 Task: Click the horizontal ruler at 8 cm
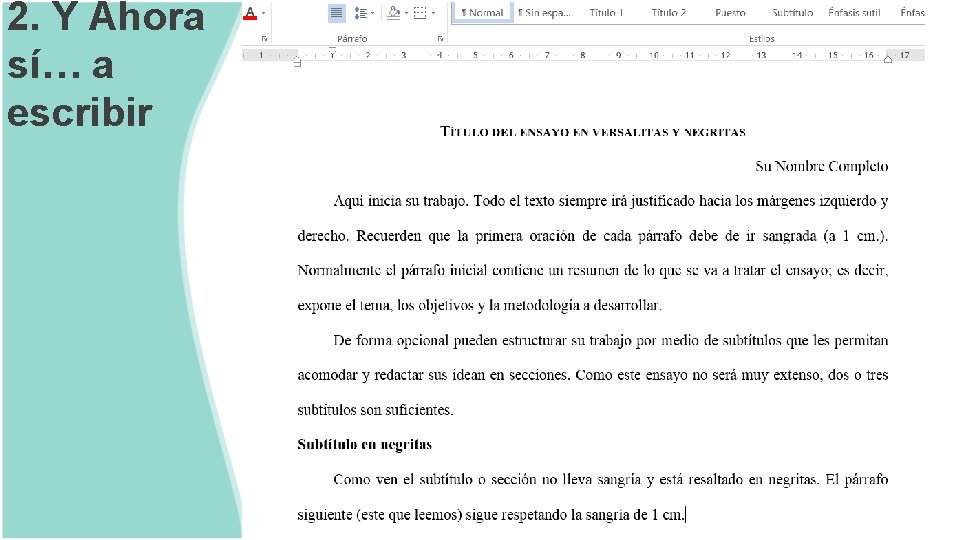point(582,55)
